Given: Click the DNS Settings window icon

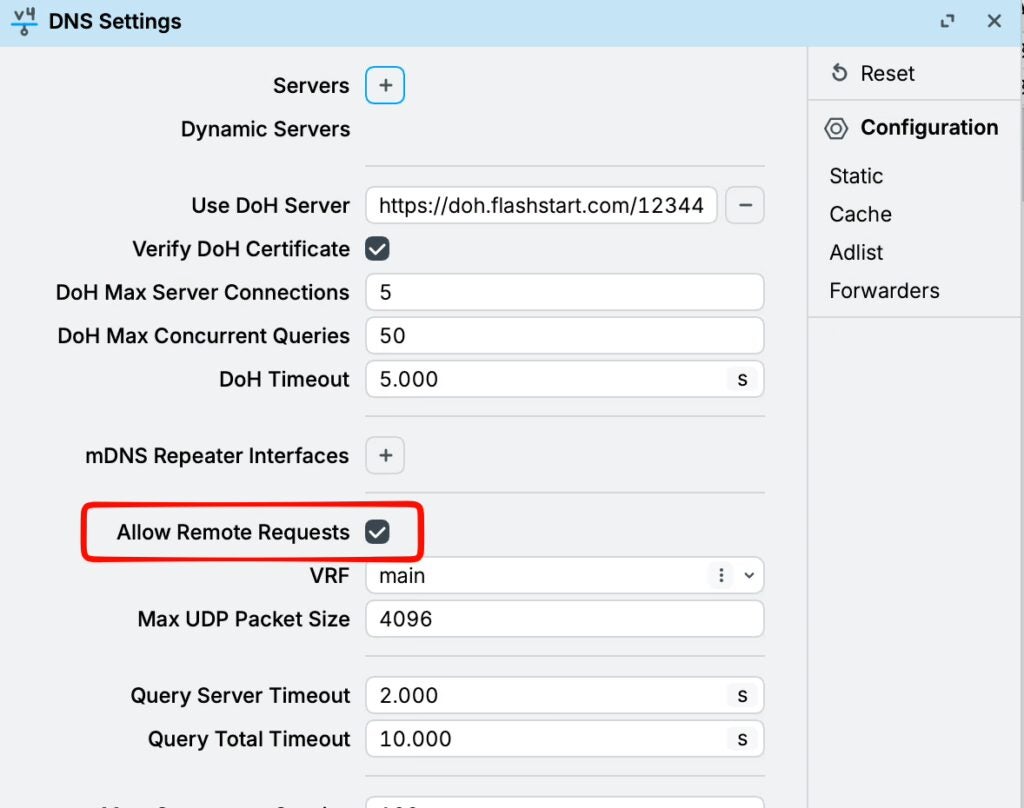Looking at the screenshot, I should (24, 21).
